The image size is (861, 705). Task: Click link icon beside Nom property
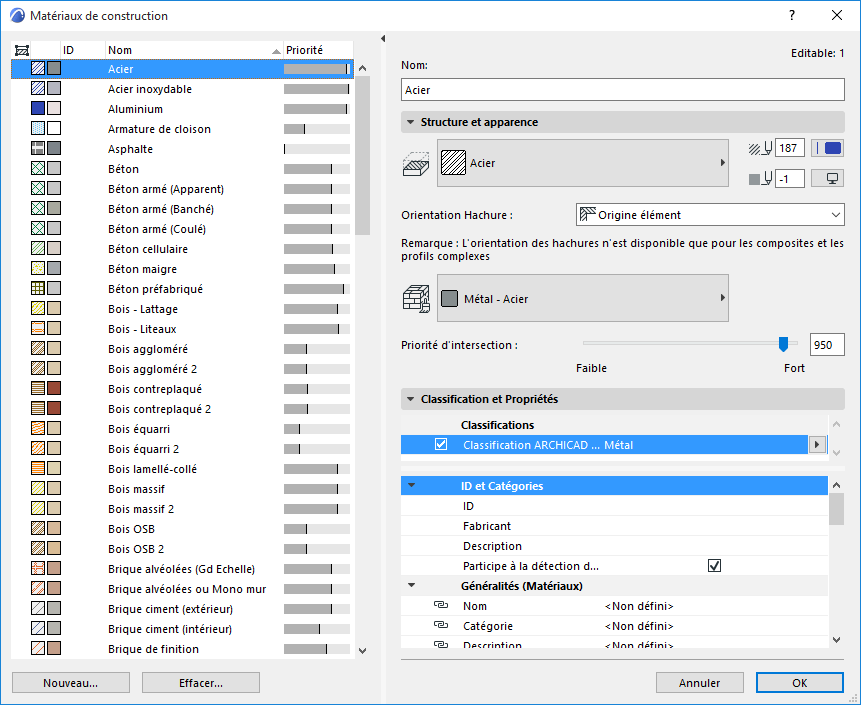(x=441, y=605)
